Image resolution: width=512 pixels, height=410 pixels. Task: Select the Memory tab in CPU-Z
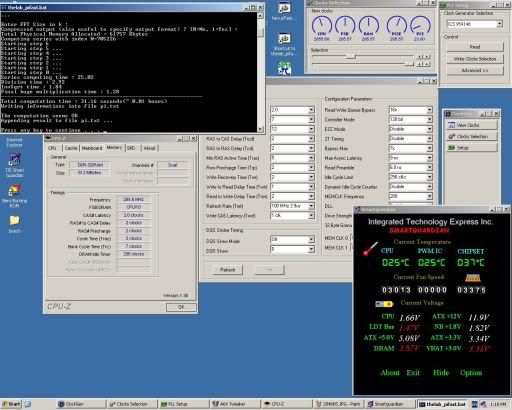tap(114, 147)
